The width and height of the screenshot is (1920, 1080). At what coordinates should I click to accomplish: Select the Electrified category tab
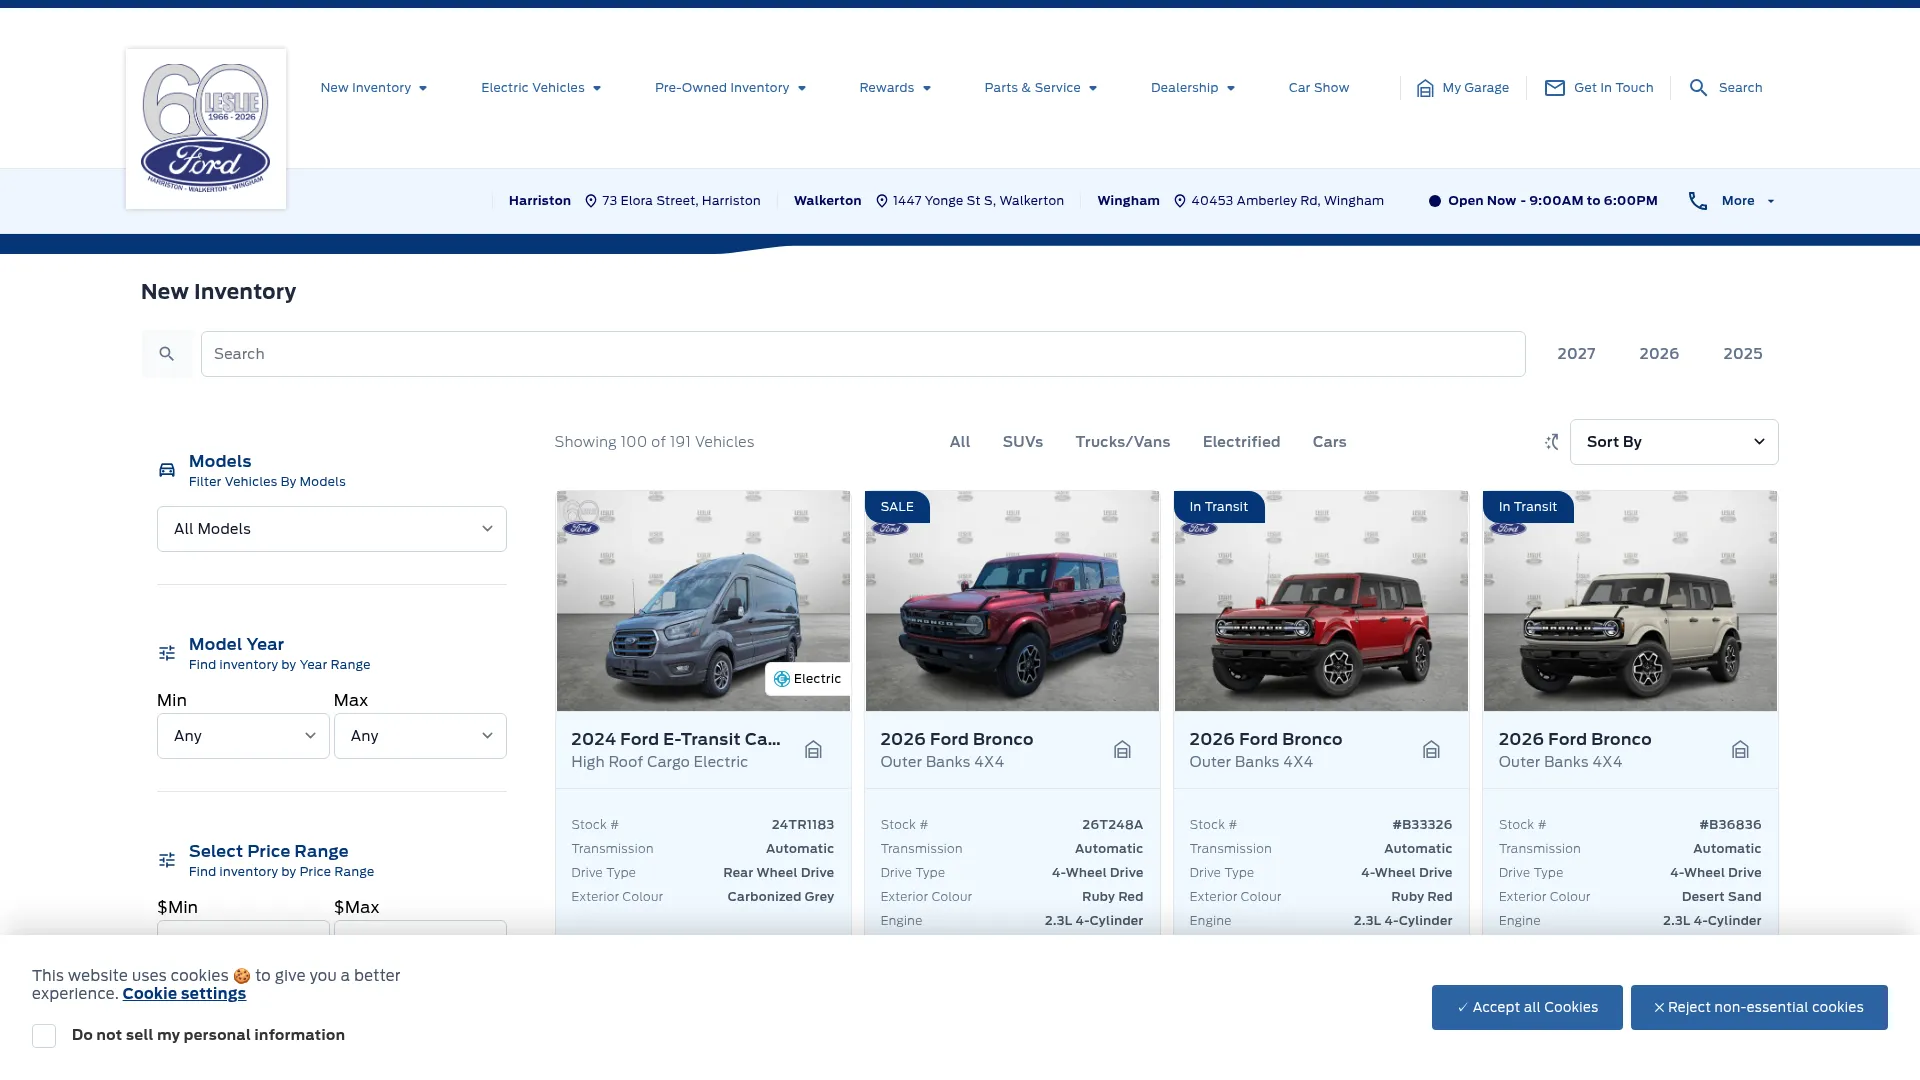click(x=1241, y=442)
